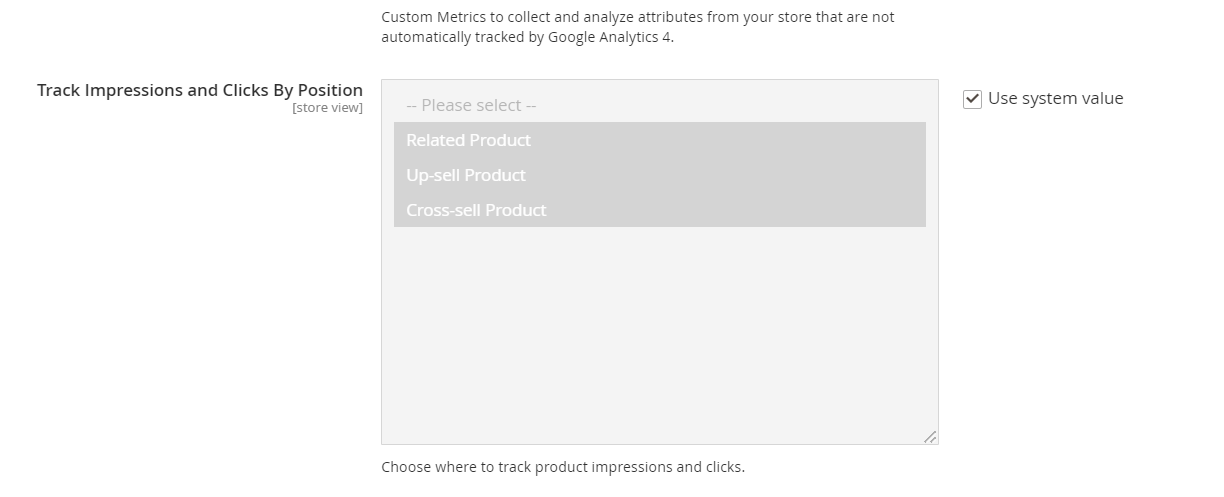
Task: Choose Up-sell Product in the list
Action: pyautogui.click(x=466, y=175)
